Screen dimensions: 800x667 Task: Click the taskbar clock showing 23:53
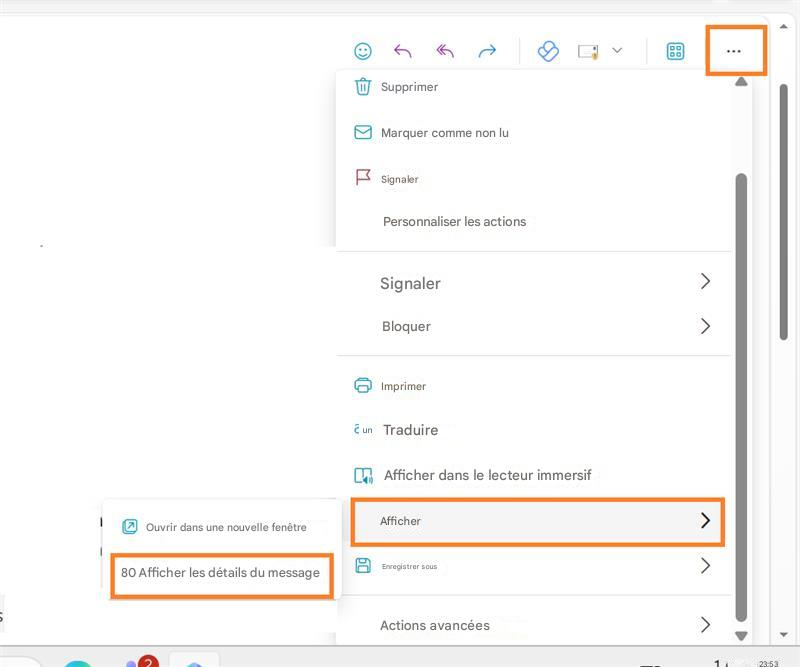[768, 663]
